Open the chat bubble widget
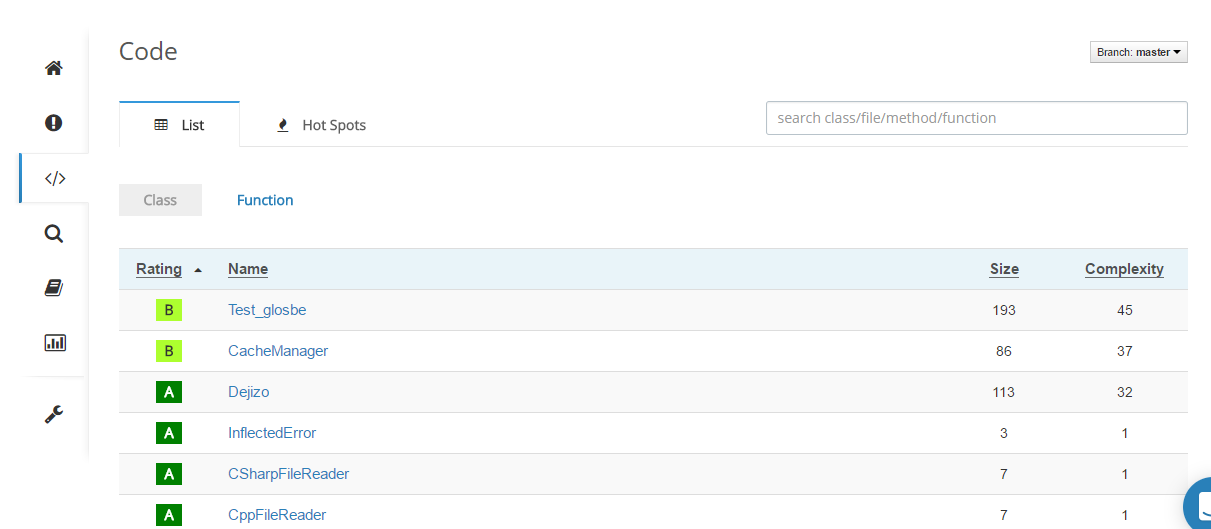 [x=1197, y=505]
